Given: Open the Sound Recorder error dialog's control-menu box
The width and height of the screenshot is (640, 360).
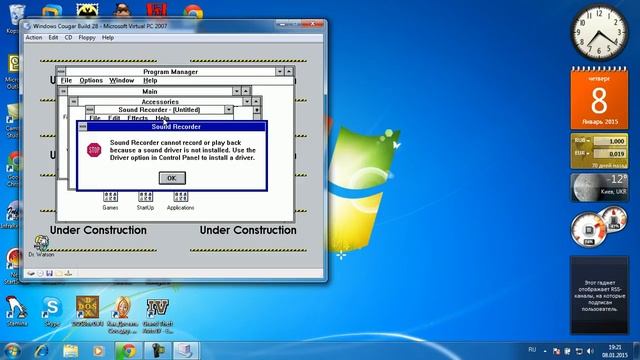Looking at the screenshot, I should pos(83,127).
